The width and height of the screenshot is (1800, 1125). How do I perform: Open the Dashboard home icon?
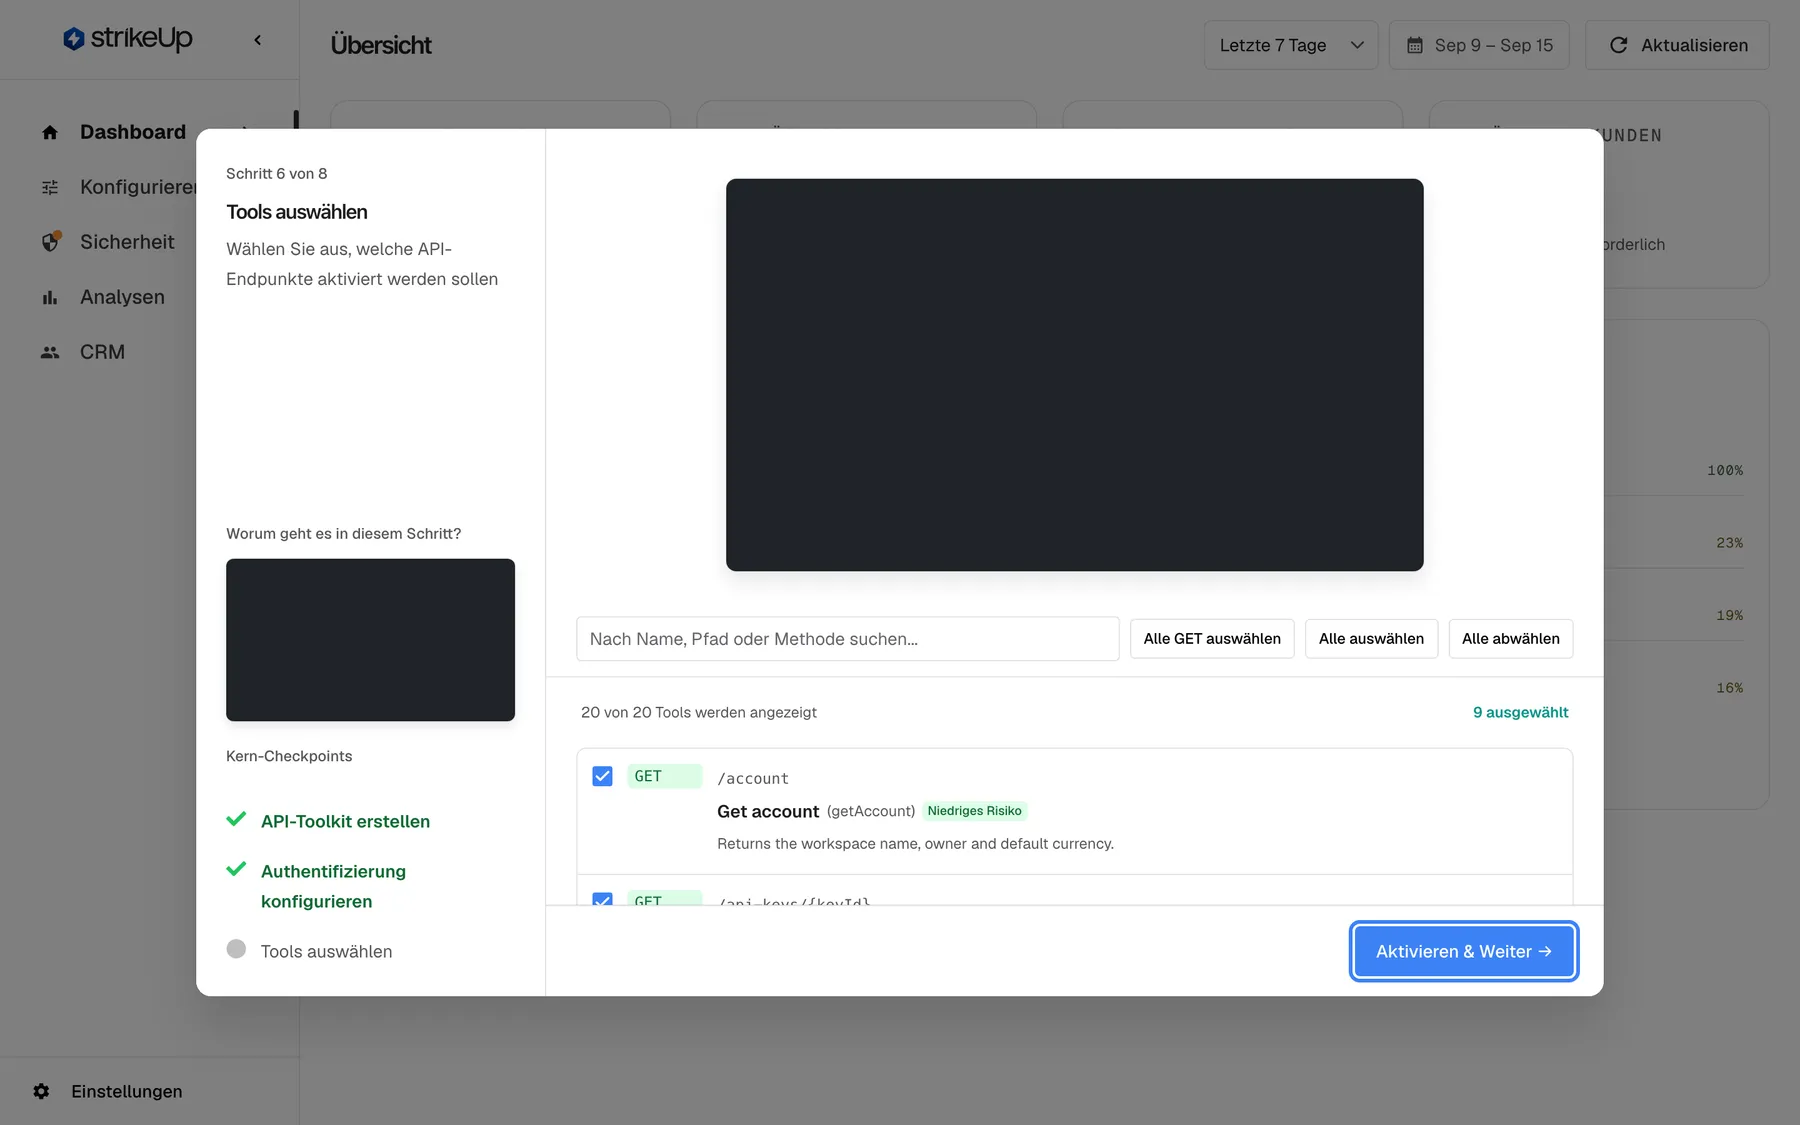point(50,132)
